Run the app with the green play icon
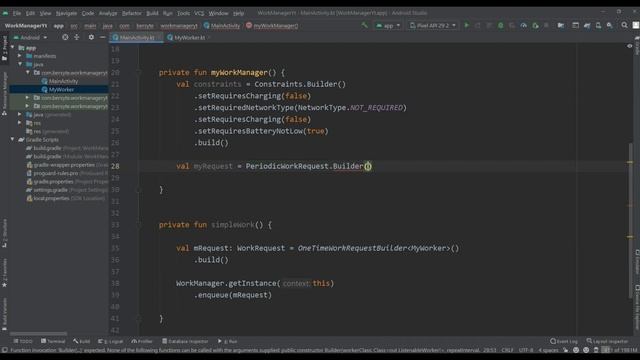This screenshot has width=640, height=360. [467, 25]
